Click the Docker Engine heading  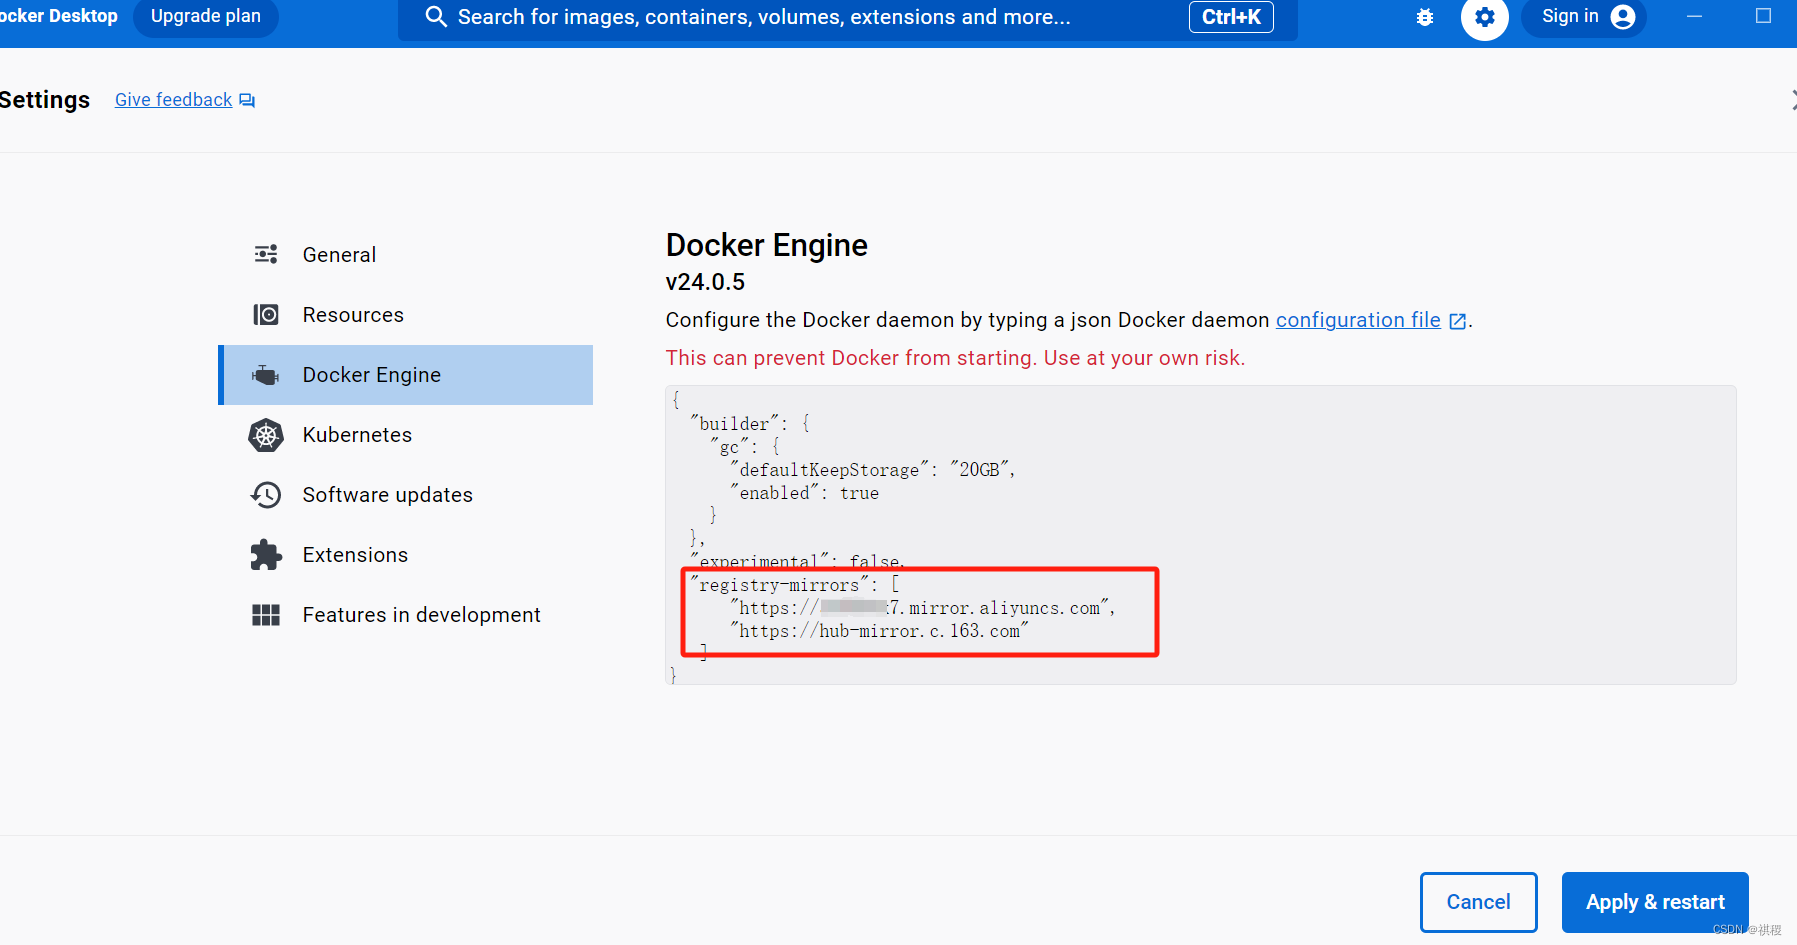point(767,245)
